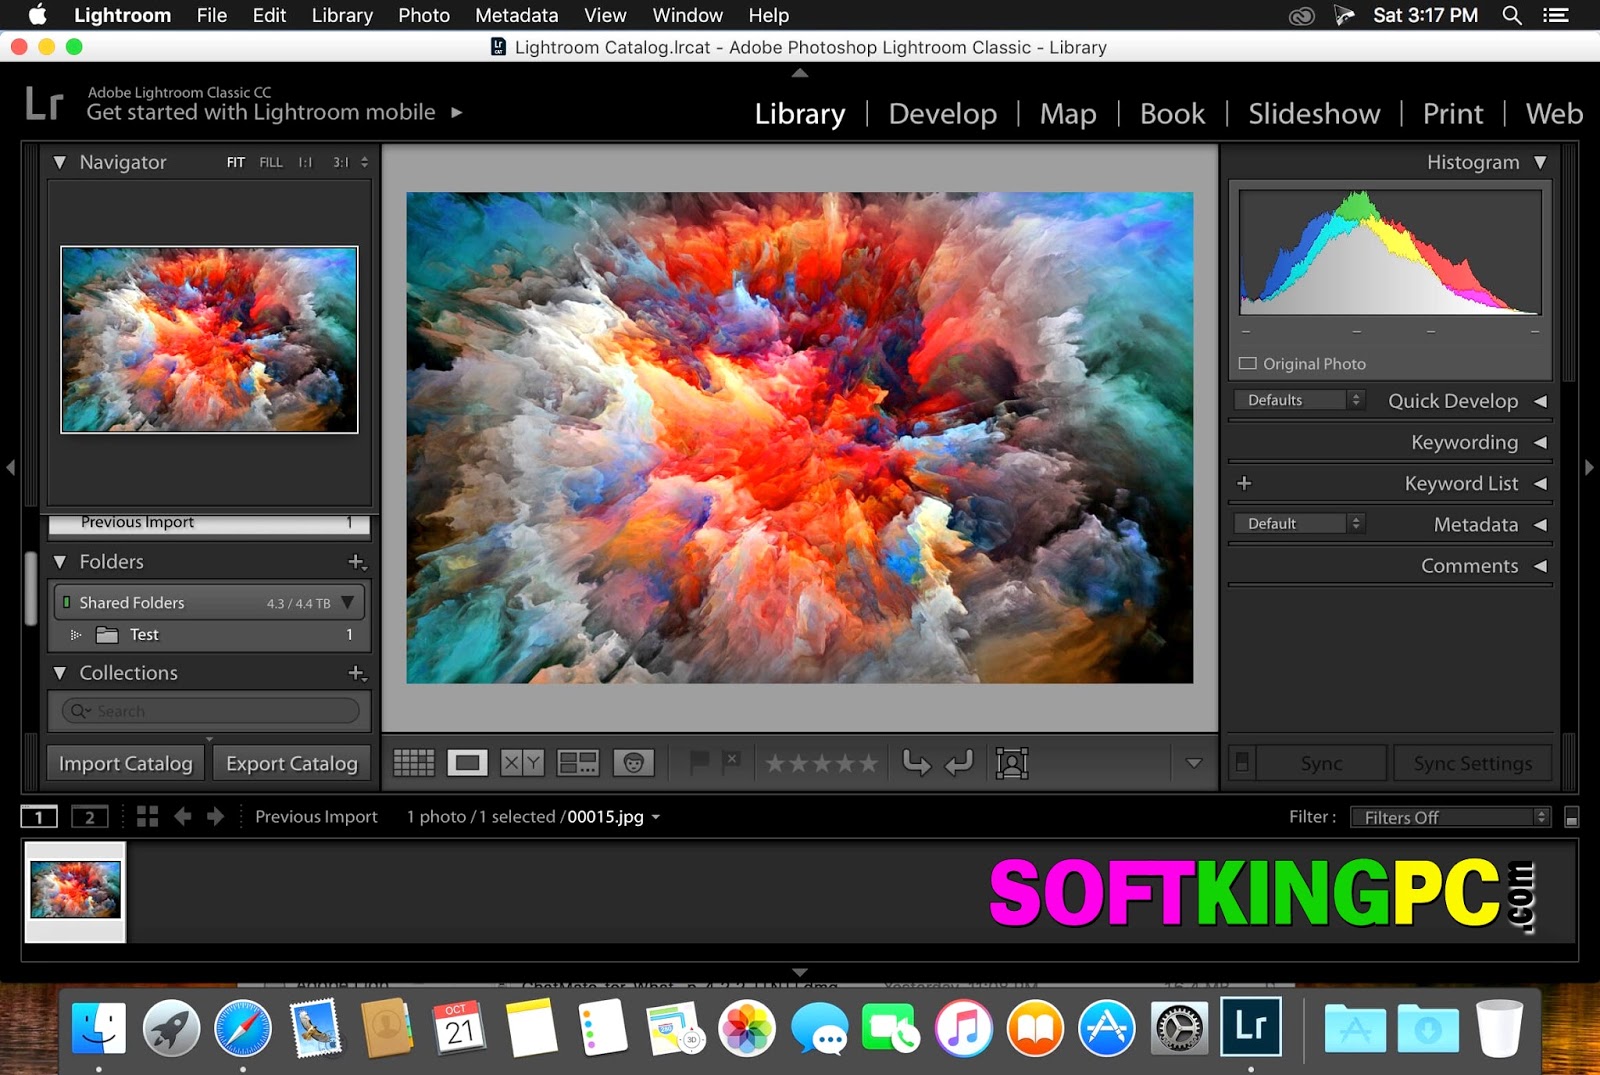Toggle filter switch beside Filters Off

[1572, 818]
